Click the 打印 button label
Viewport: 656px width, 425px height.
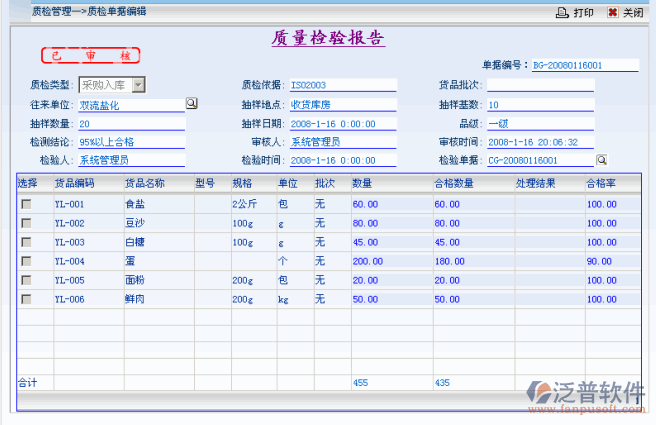coord(583,12)
